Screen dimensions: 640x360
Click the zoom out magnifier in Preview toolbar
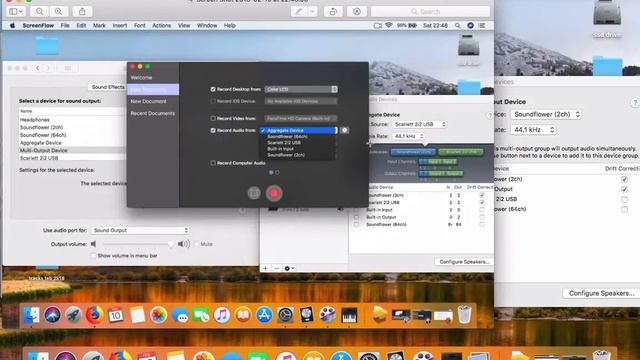click(x=40, y=11)
